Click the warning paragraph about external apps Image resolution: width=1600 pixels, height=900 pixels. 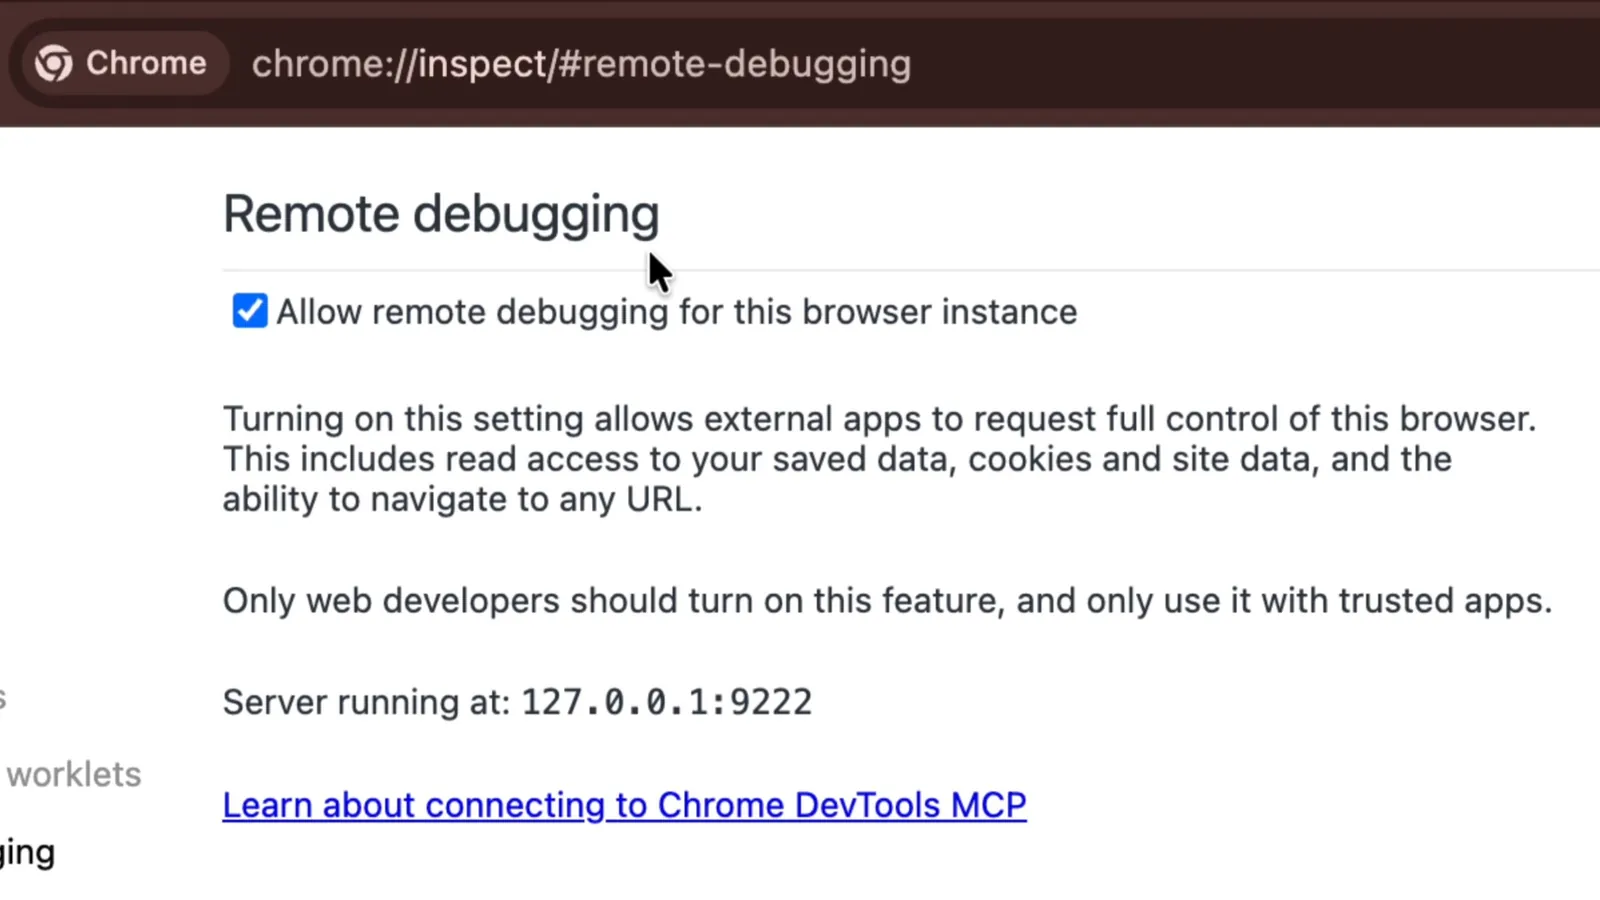pyautogui.click(x=878, y=458)
